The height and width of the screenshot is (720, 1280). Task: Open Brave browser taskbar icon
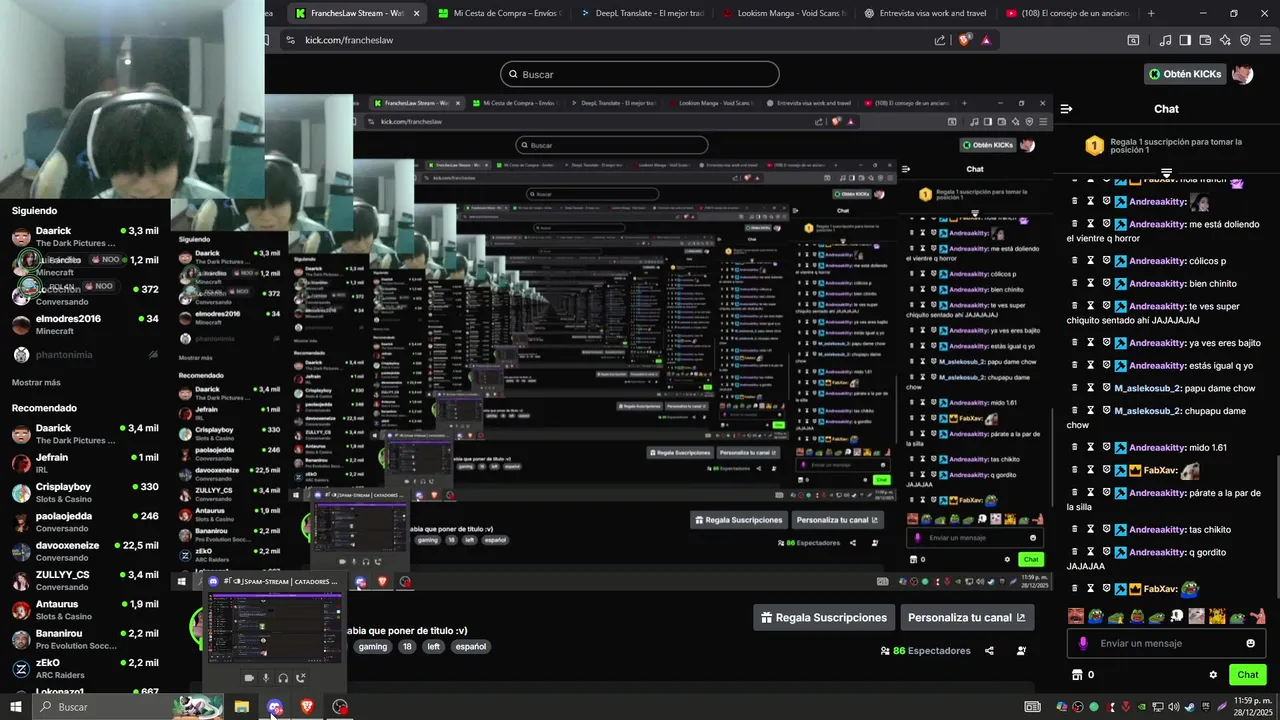pyautogui.click(x=307, y=707)
